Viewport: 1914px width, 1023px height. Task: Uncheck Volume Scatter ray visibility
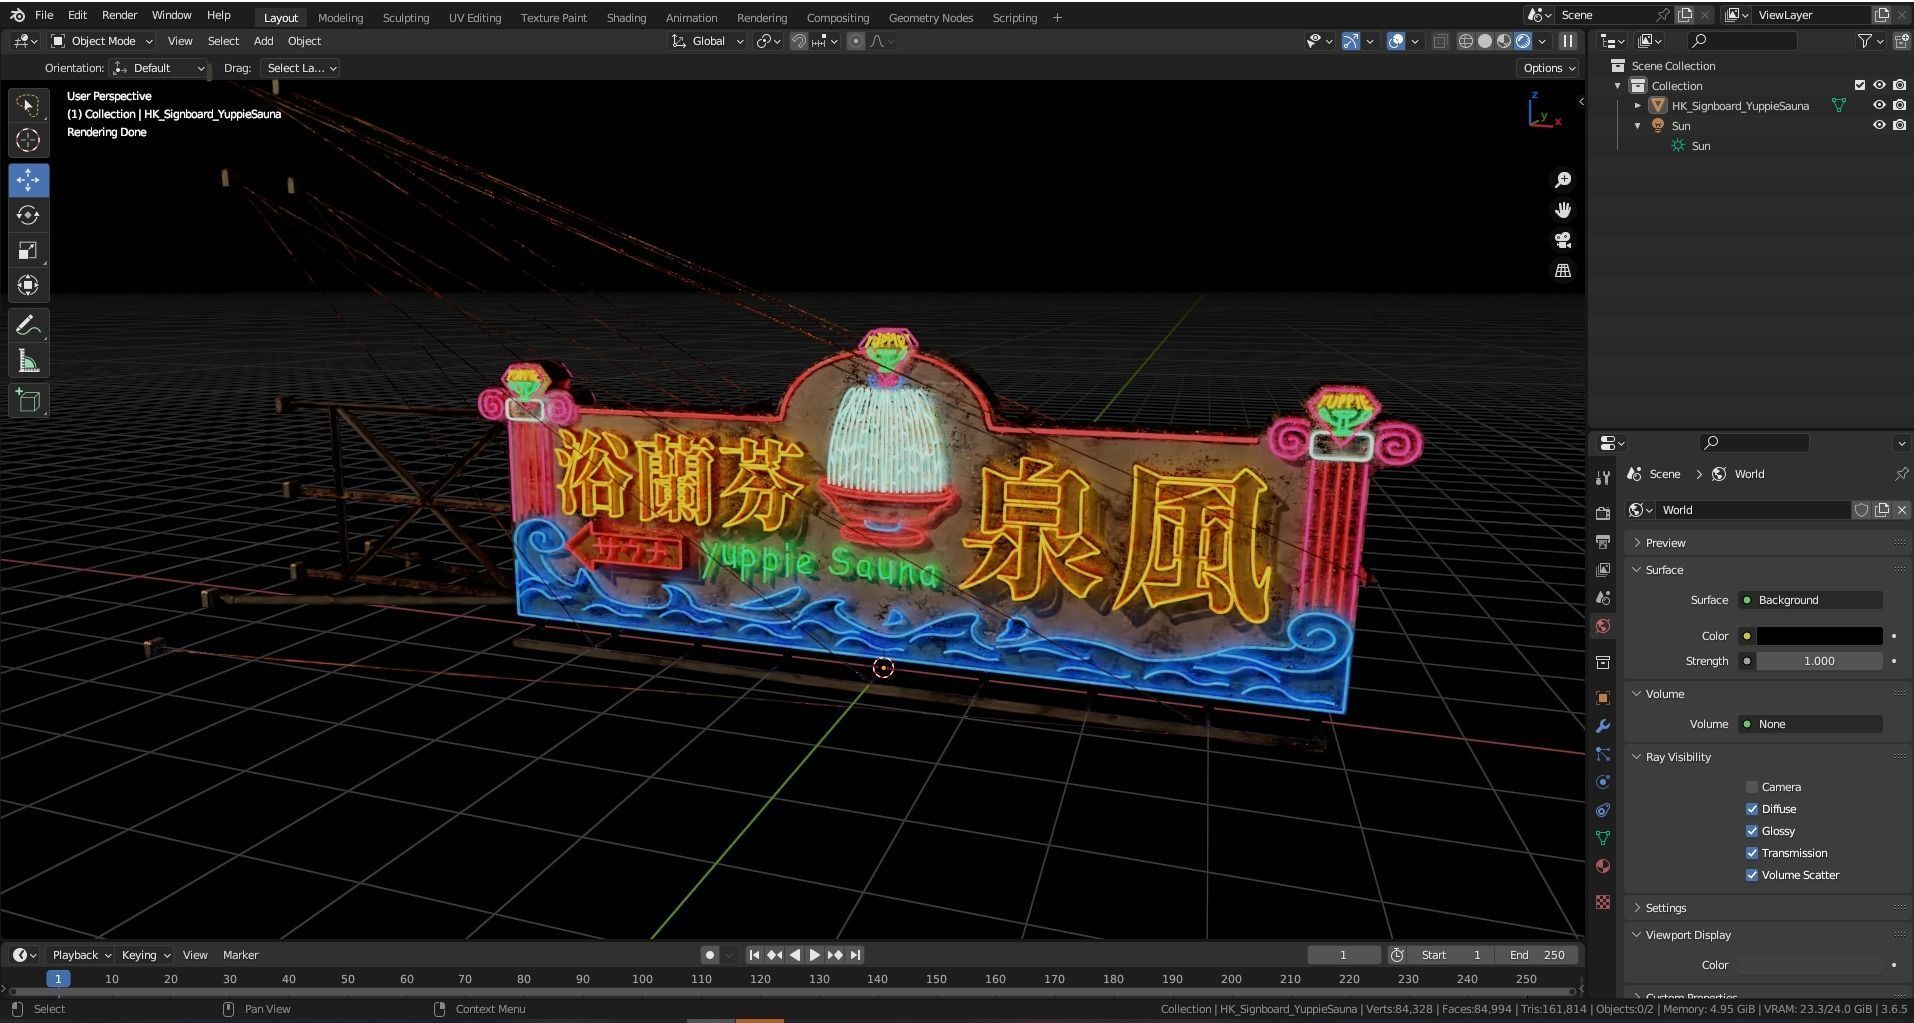[1752, 875]
